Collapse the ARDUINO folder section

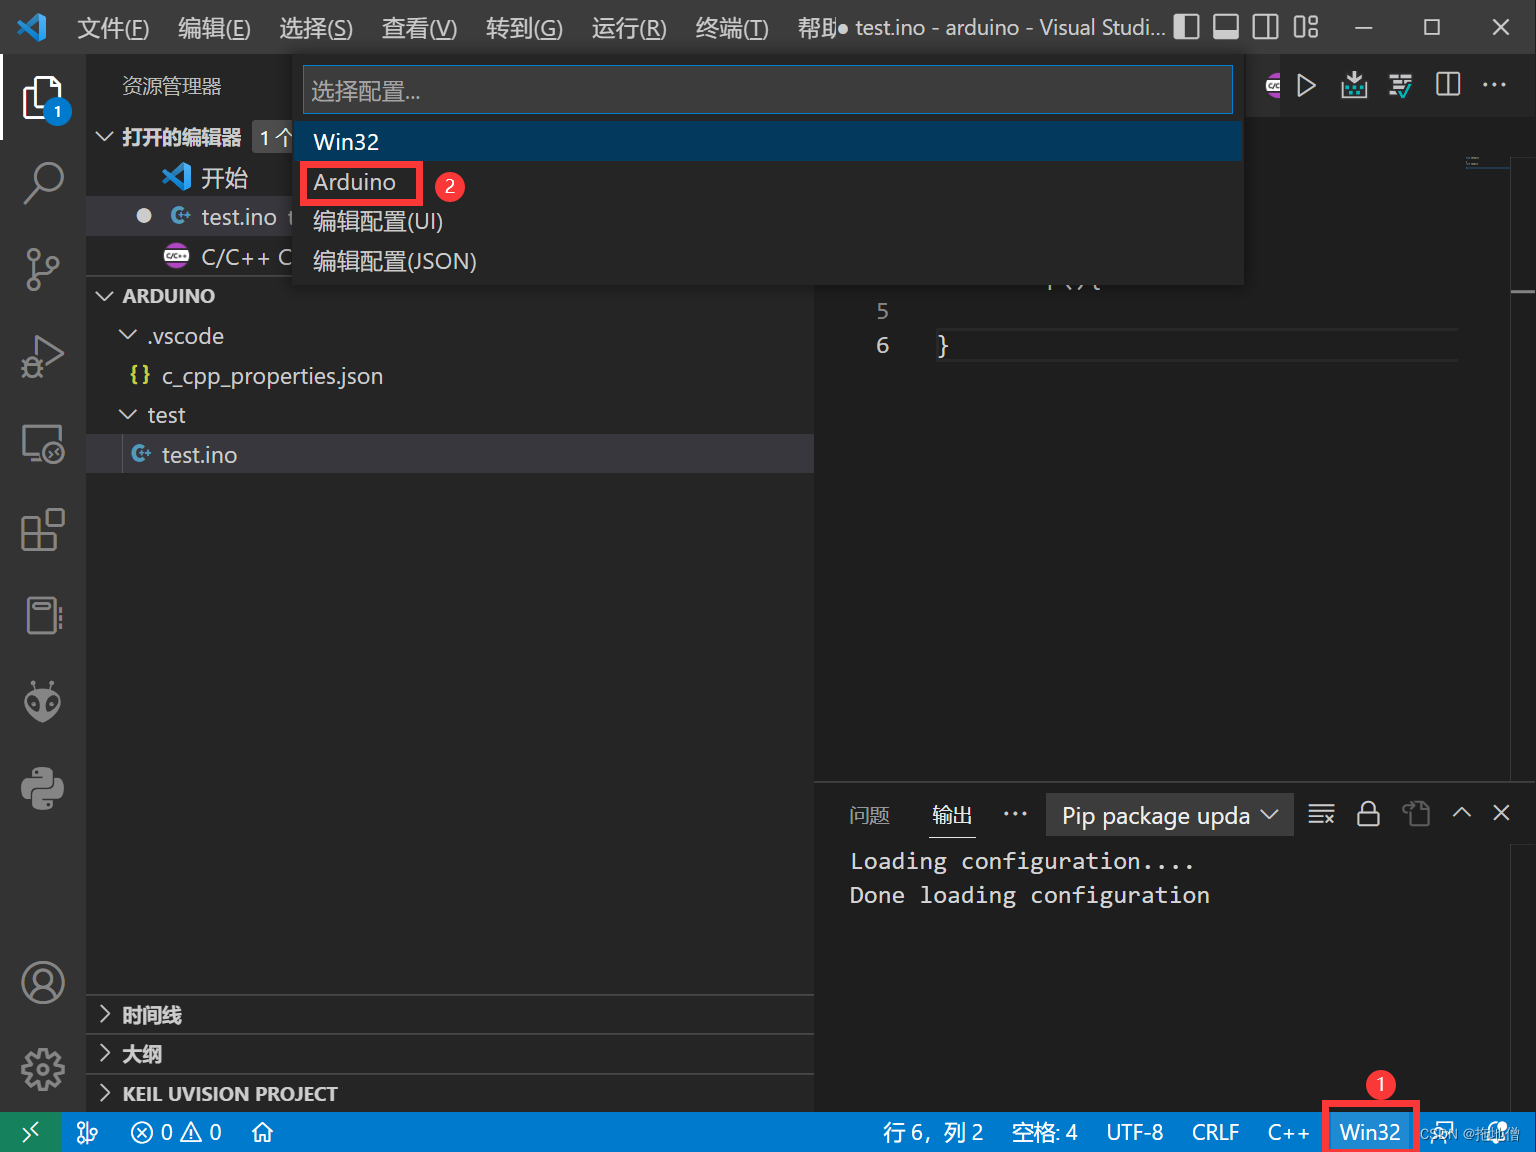(x=104, y=296)
